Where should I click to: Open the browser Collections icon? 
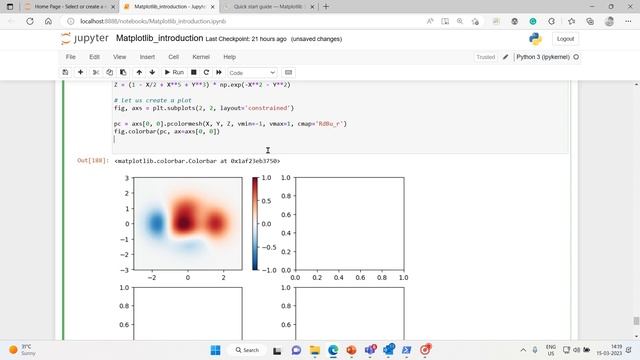[x=590, y=21]
